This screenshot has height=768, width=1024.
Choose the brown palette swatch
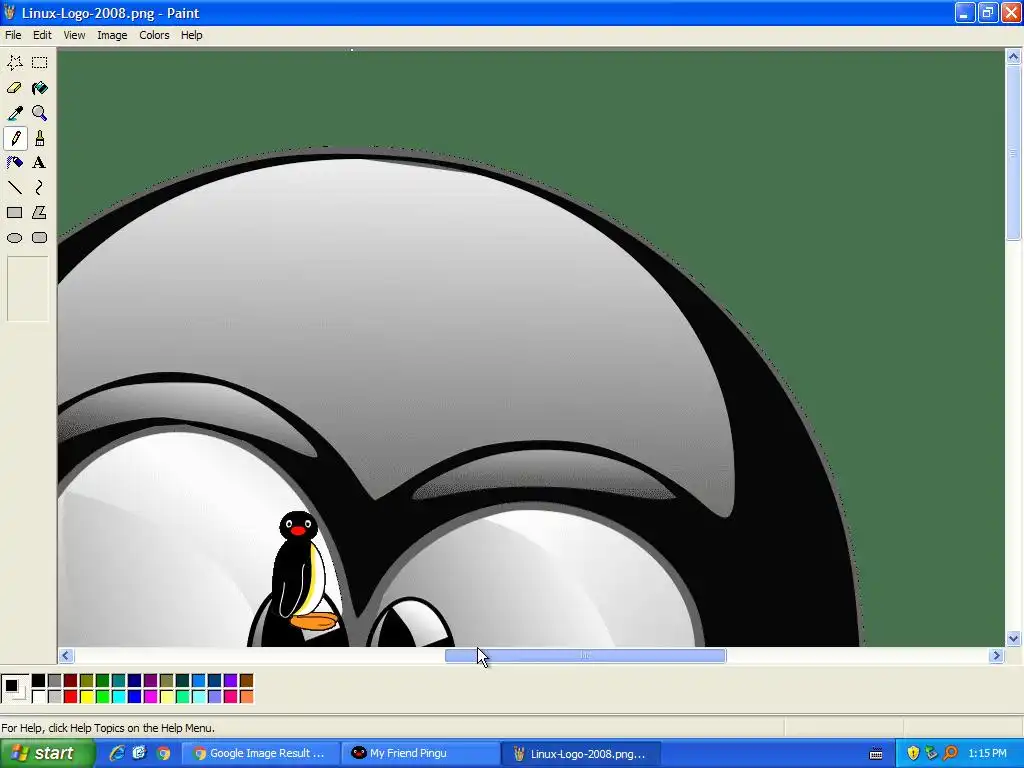coord(246,681)
